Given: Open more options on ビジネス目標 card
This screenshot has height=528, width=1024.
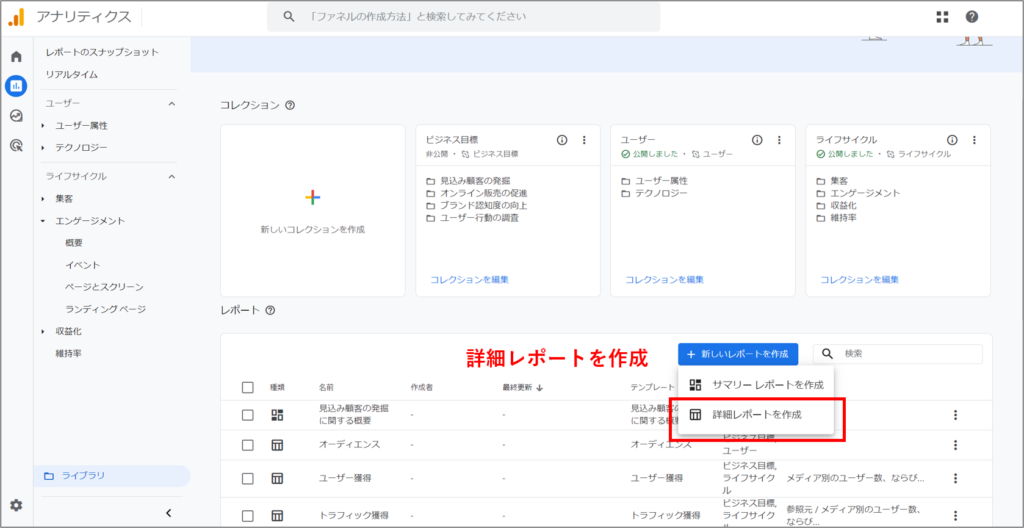Looking at the screenshot, I should (x=584, y=140).
